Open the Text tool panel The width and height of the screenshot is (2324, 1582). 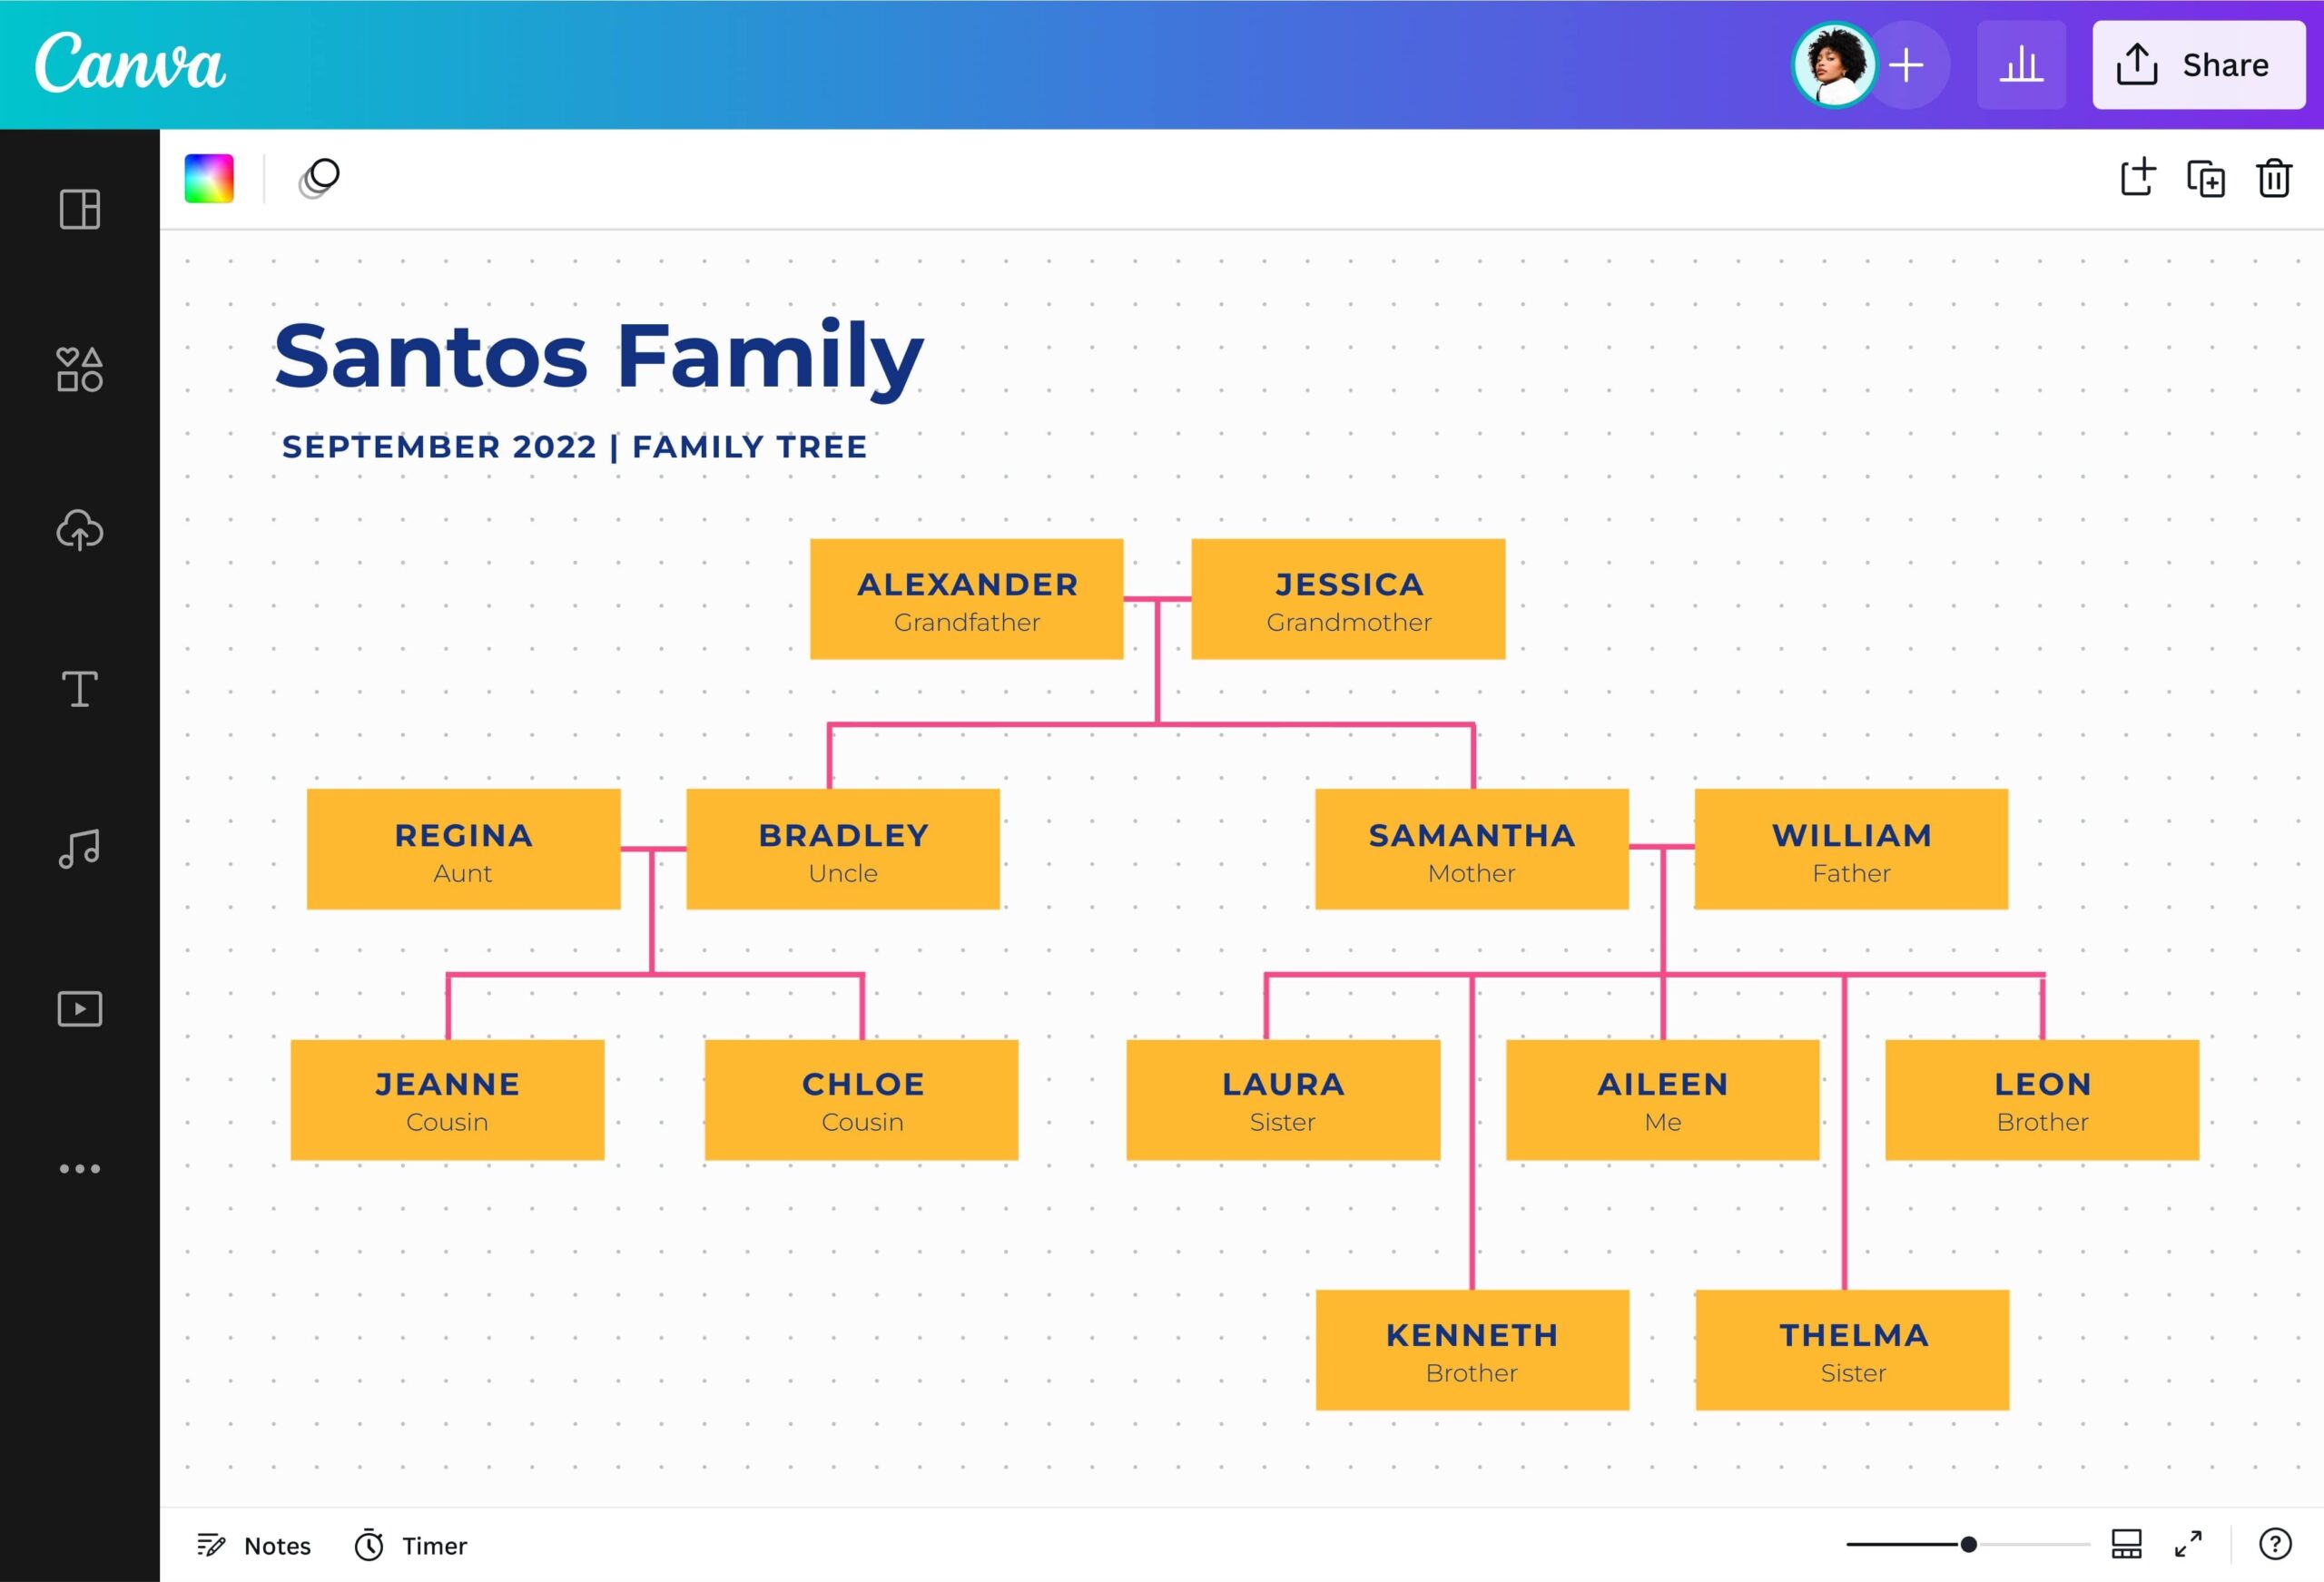(x=79, y=688)
